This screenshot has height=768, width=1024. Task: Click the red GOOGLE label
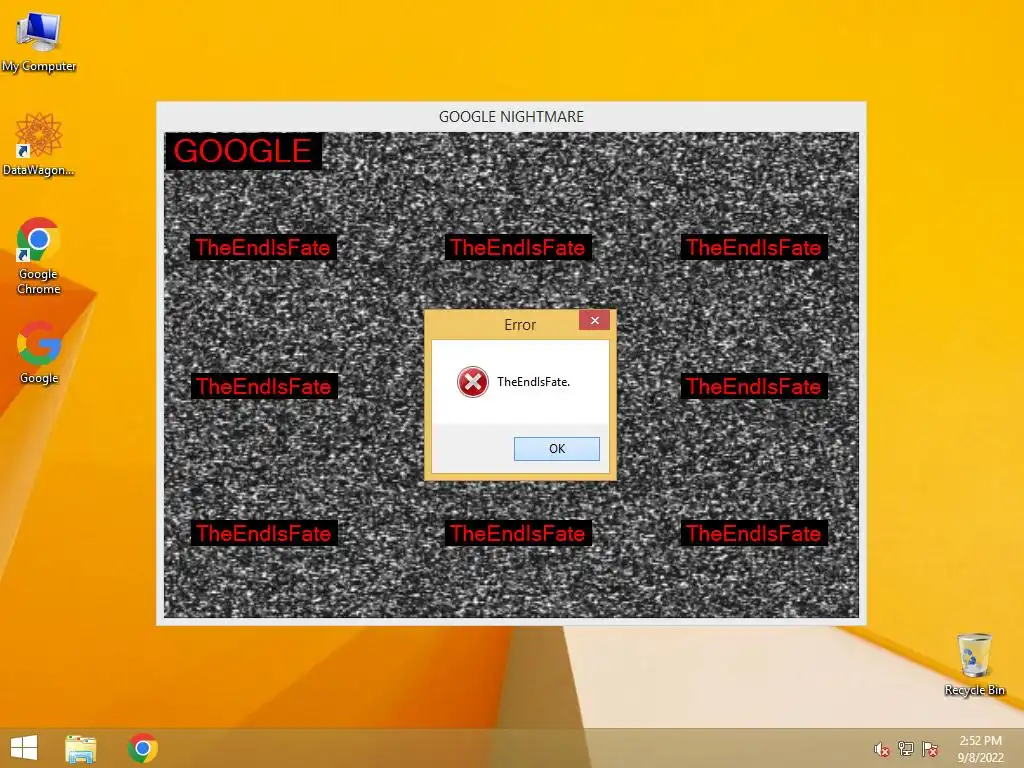pyautogui.click(x=242, y=152)
